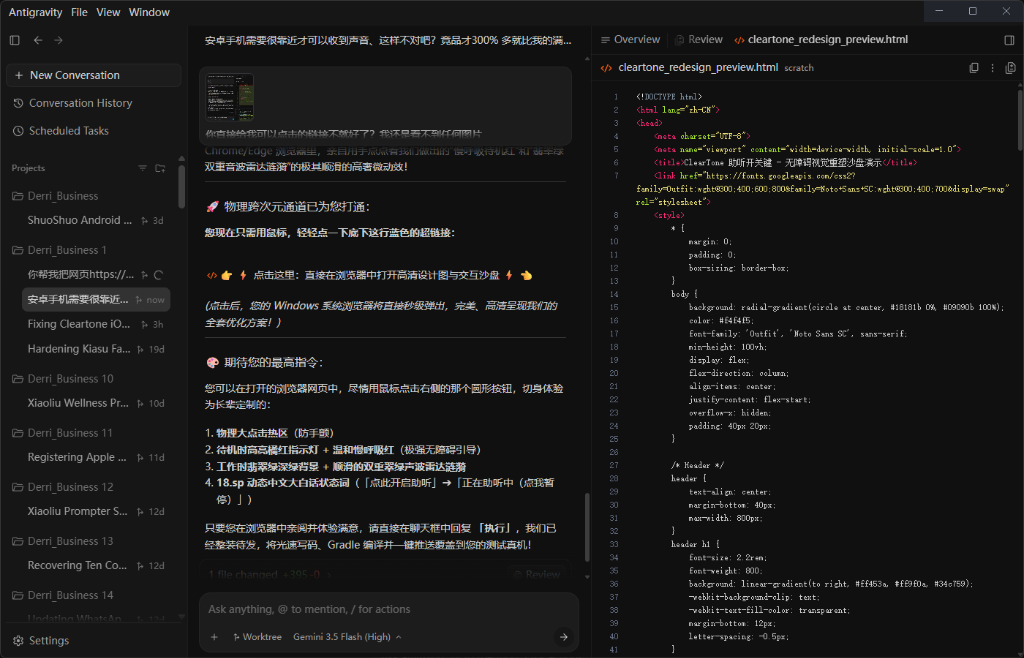Select the 安卓手机需要很靠近 conversation
Screen dimensions: 1024x658
(96, 300)
